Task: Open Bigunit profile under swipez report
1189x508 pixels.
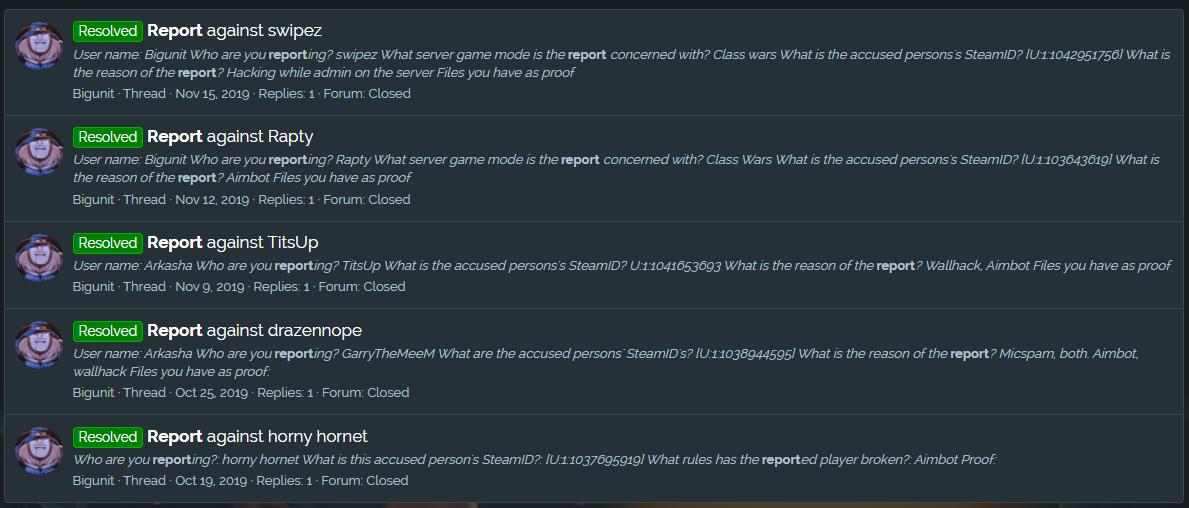Action: (93, 94)
